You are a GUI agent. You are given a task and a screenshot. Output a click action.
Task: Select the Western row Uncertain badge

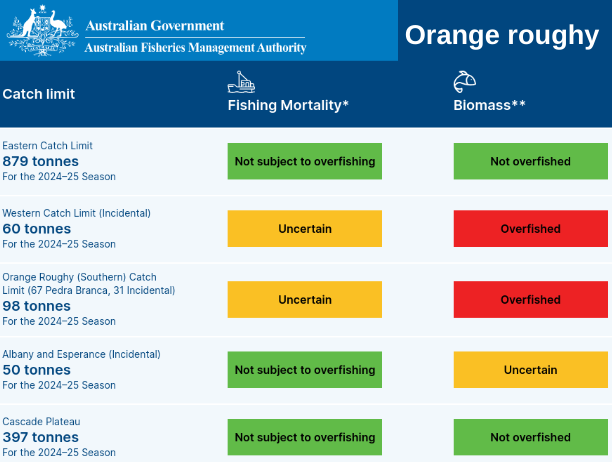pos(304,229)
